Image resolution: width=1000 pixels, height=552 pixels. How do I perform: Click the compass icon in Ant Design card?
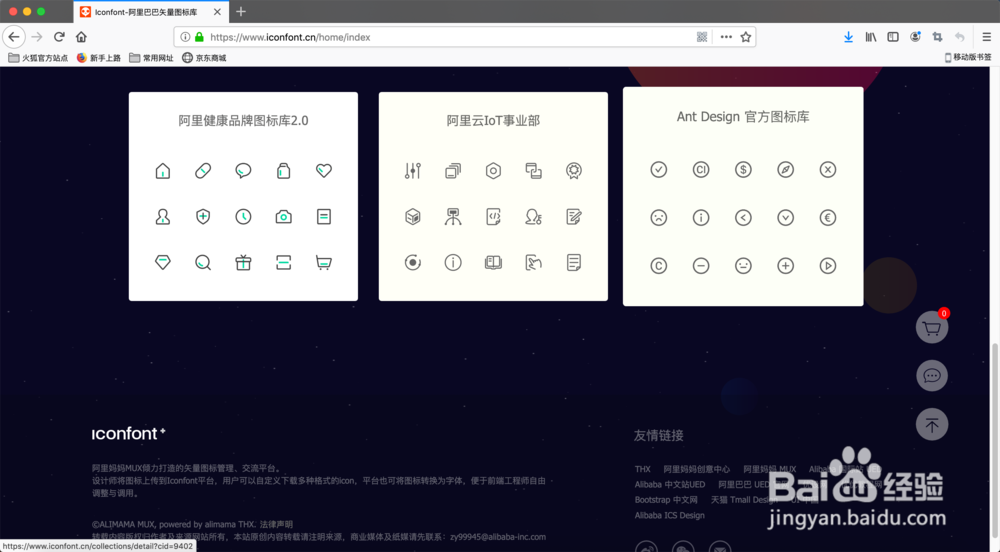pyautogui.click(x=786, y=170)
